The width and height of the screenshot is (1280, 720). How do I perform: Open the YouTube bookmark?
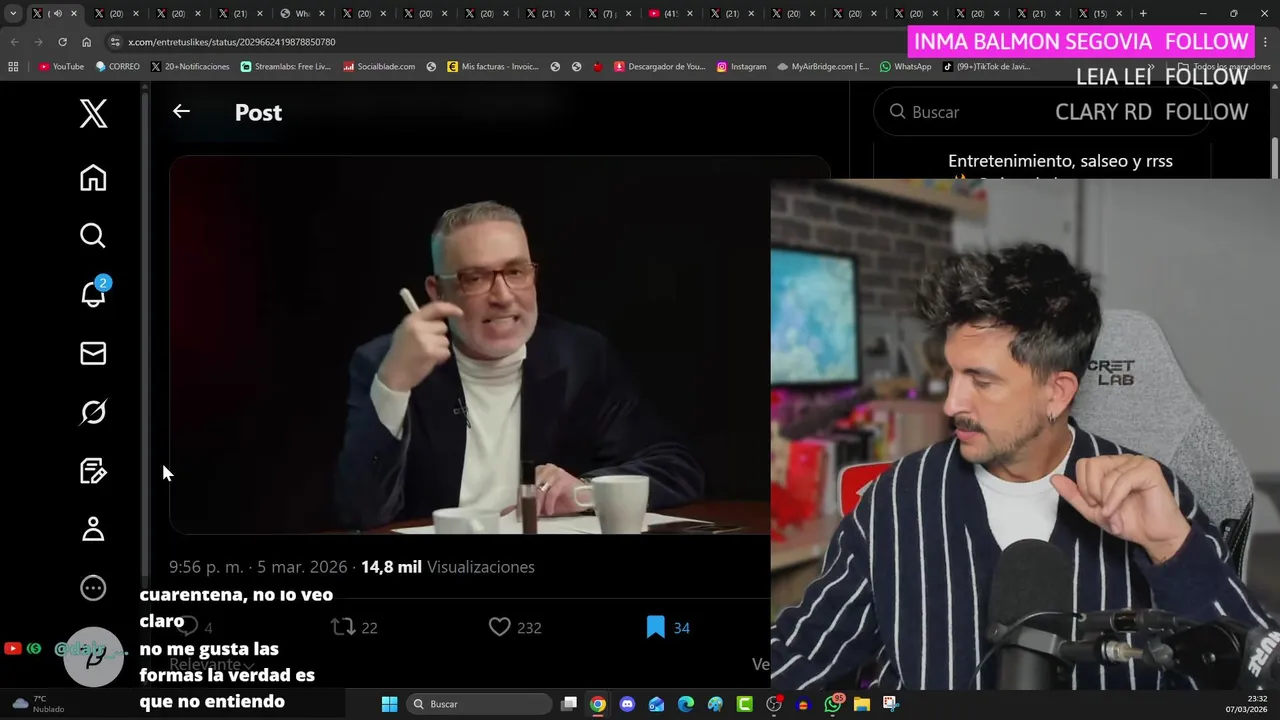tap(61, 66)
